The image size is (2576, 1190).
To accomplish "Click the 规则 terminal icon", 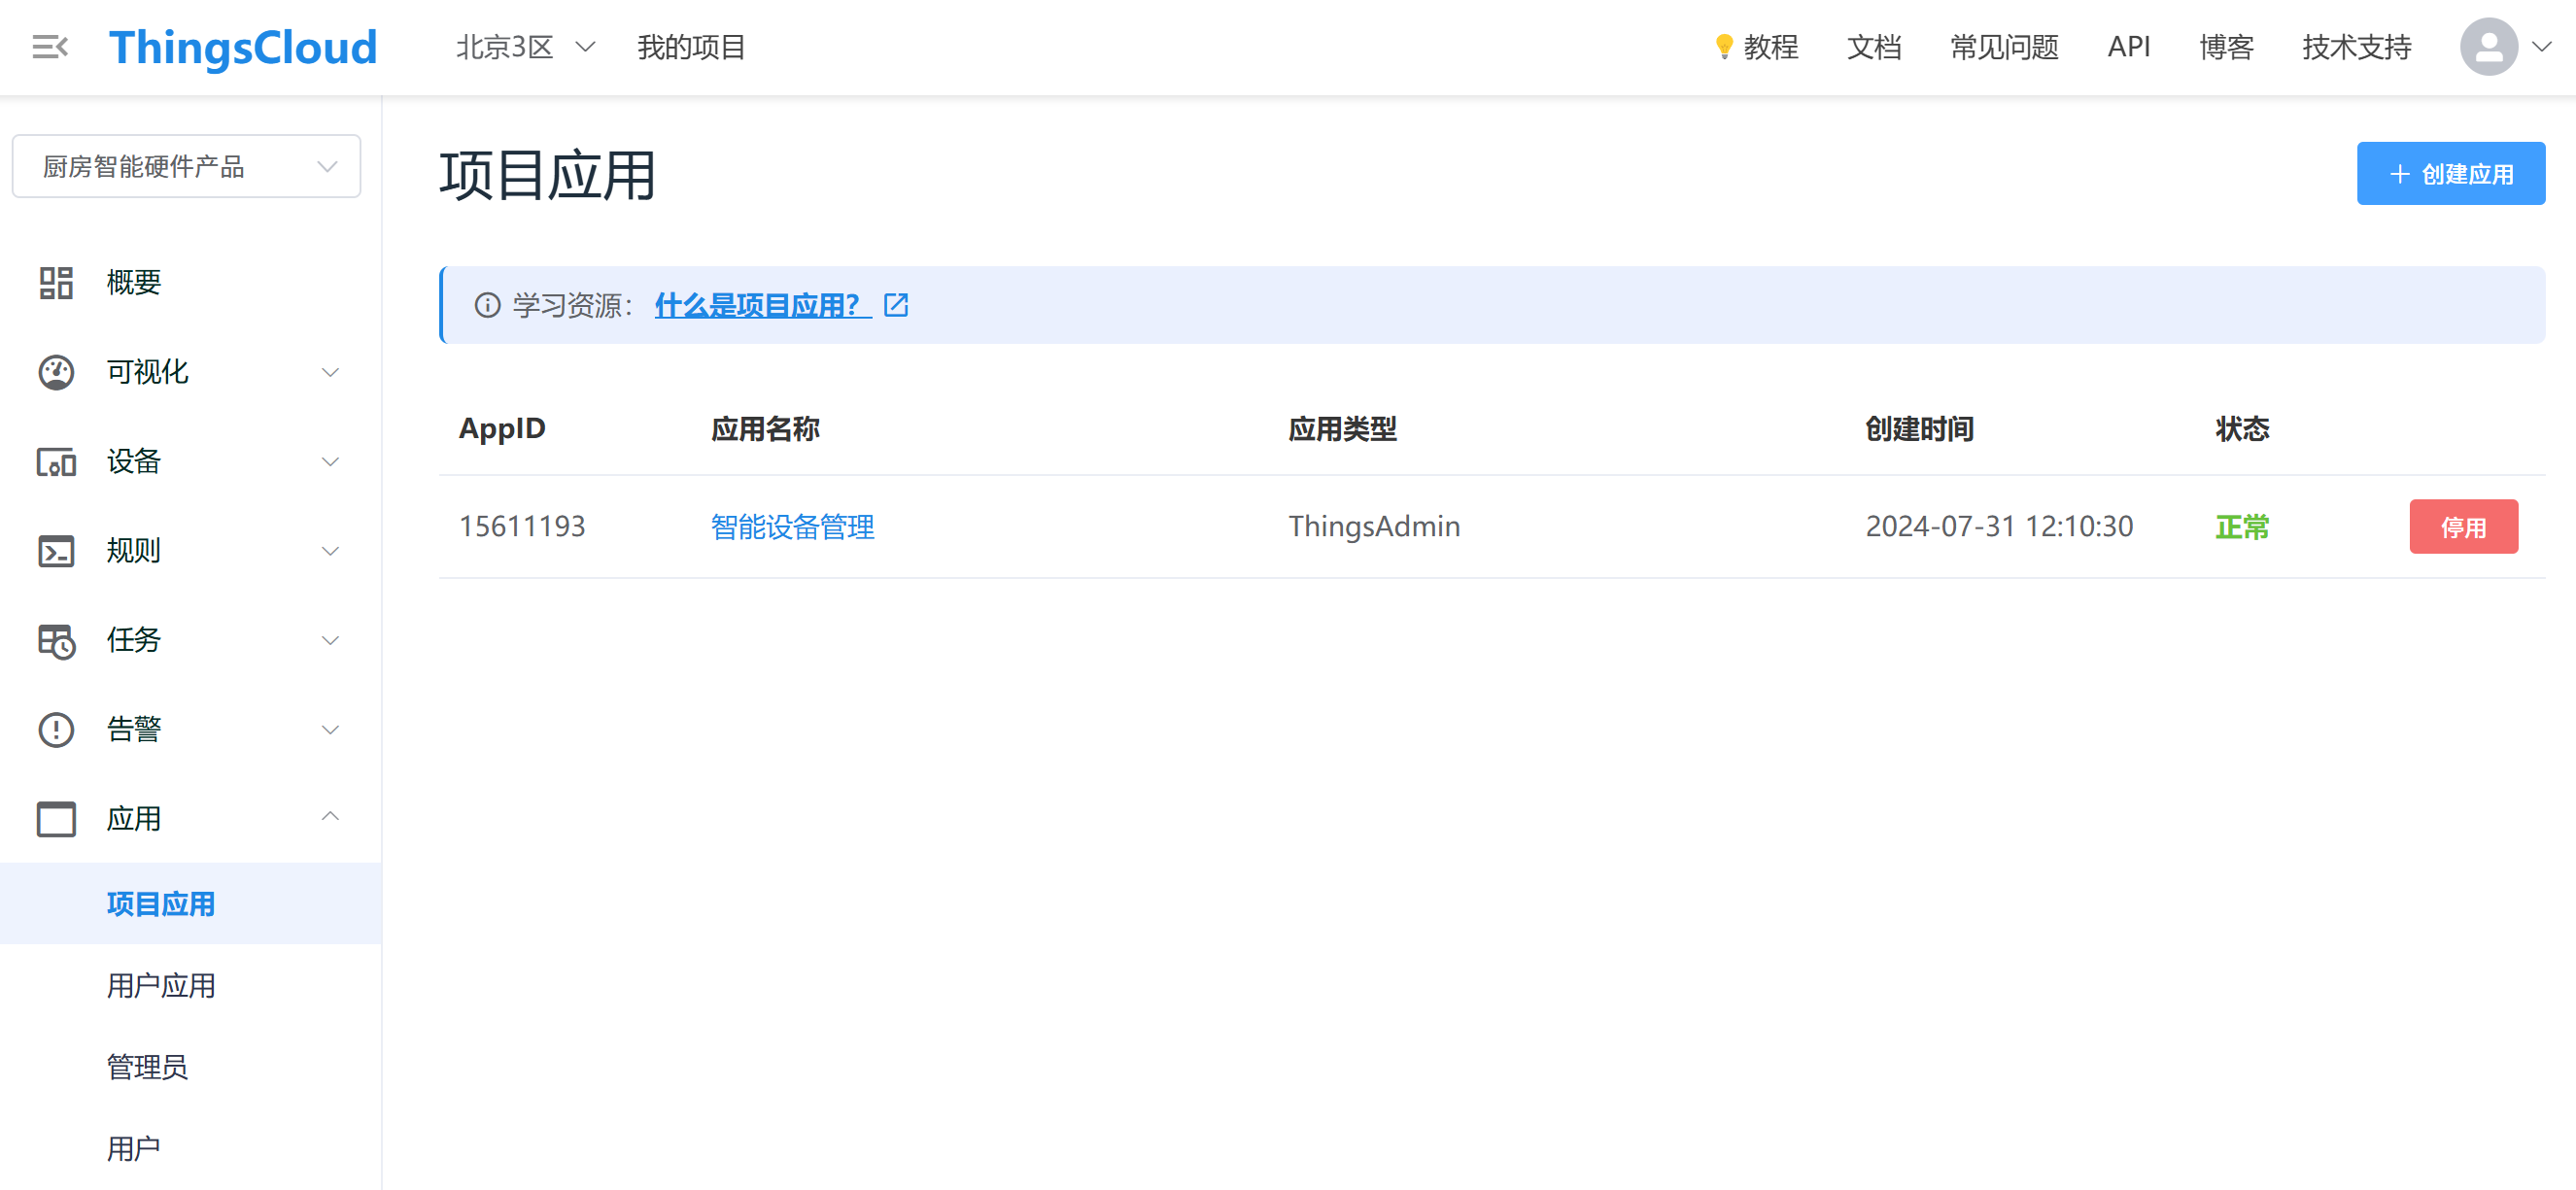I will (x=56, y=551).
